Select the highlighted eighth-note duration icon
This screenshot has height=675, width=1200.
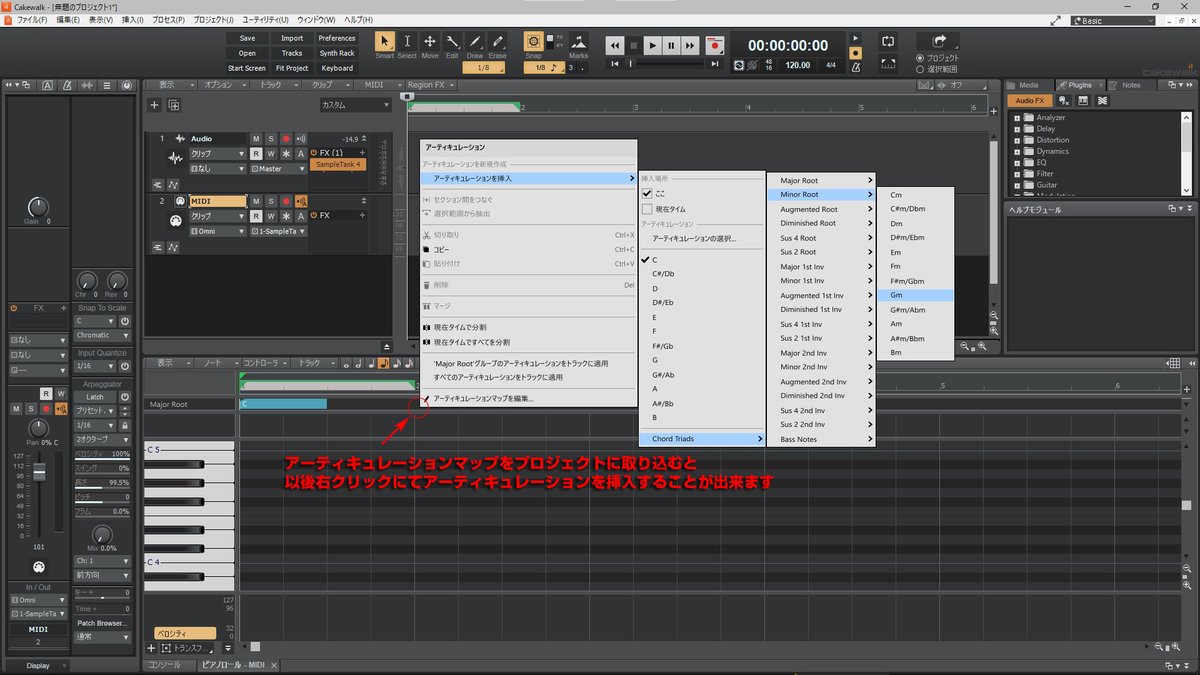(382, 363)
